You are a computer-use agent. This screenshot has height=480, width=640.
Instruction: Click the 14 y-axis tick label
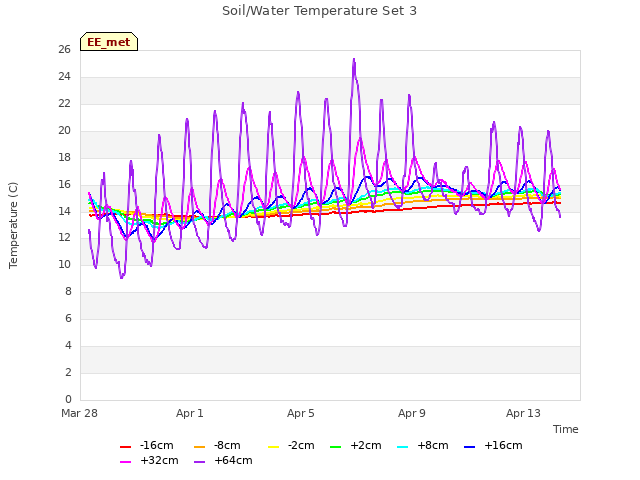point(65,211)
